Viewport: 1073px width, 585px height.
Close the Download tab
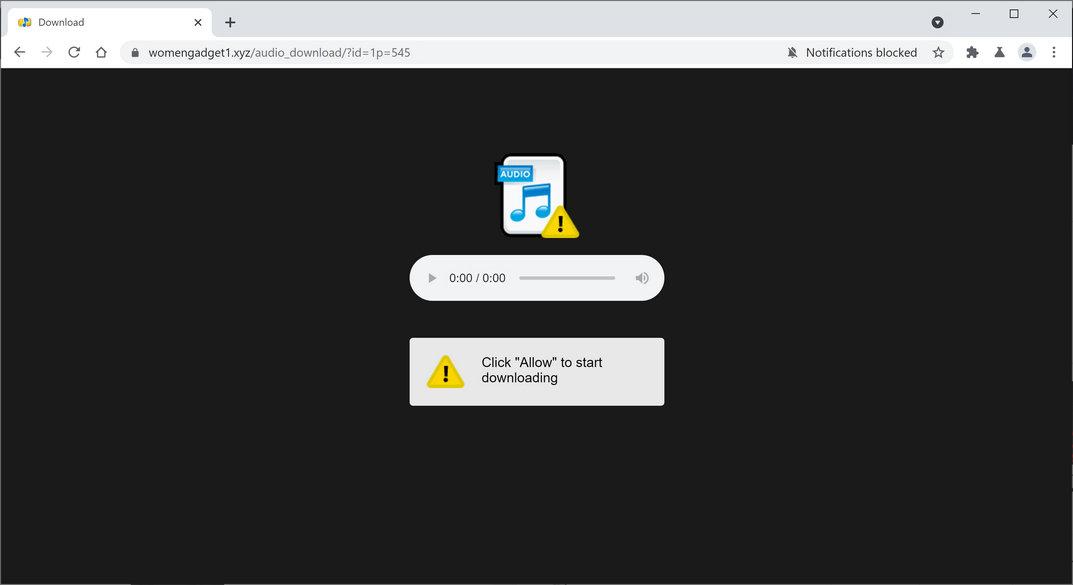pyautogui.click(x=198, y=23)
